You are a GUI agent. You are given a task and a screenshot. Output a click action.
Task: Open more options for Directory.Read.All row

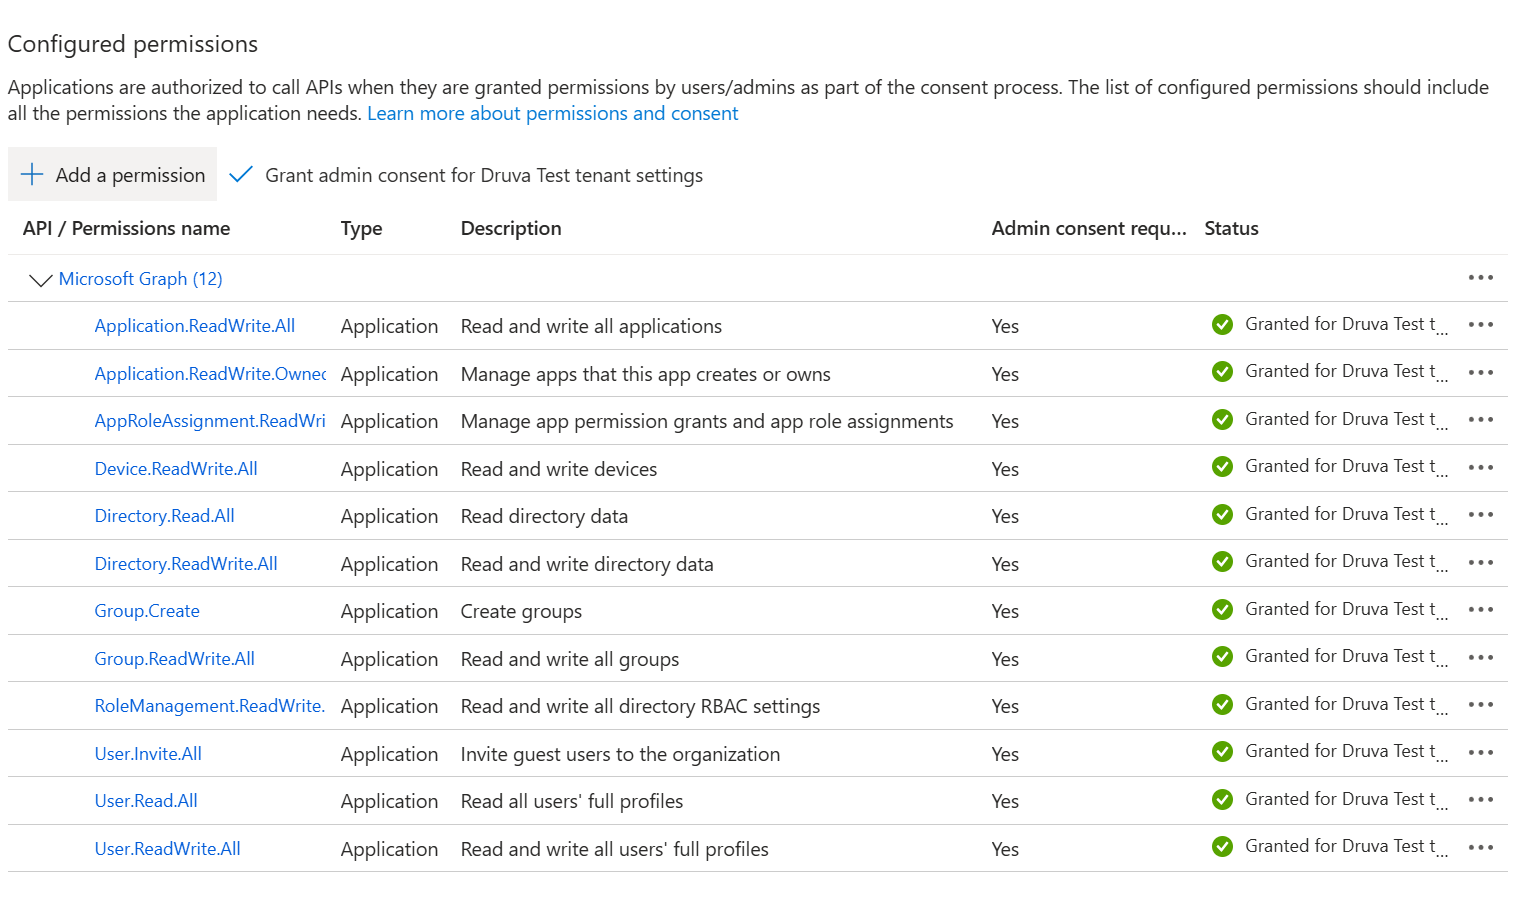1480,514
